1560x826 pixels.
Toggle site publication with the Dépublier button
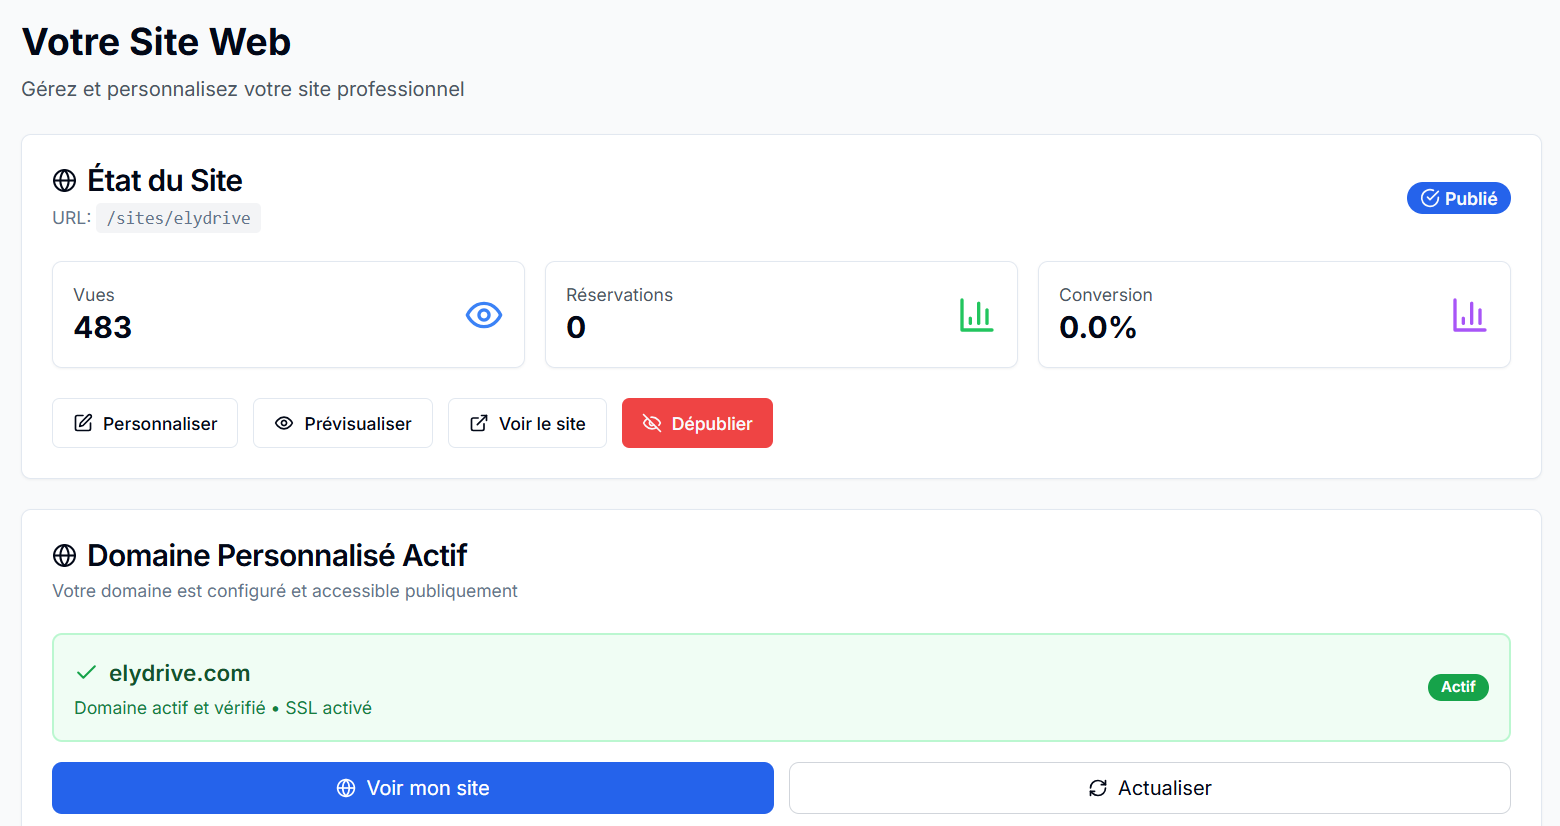click(x=697, y=423)
